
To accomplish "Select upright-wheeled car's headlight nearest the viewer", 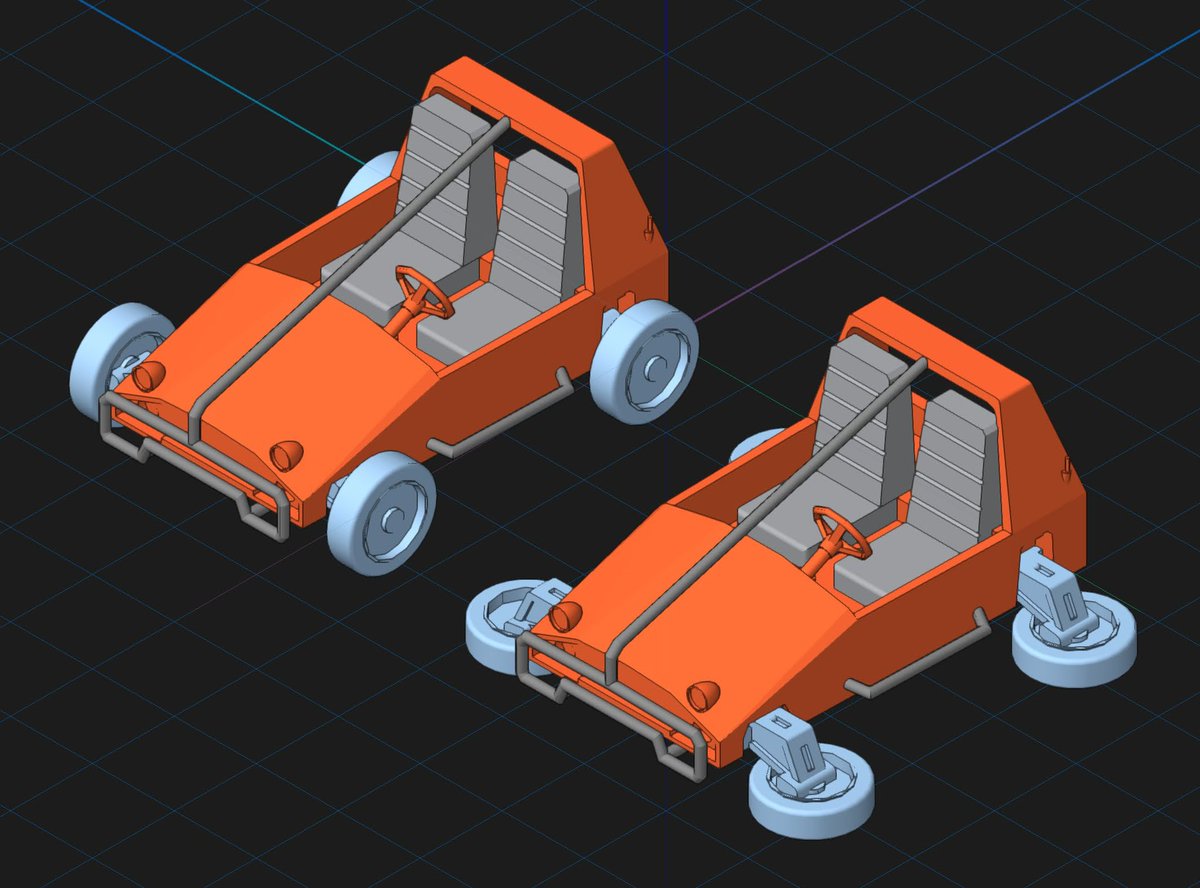I will (286, 455).
